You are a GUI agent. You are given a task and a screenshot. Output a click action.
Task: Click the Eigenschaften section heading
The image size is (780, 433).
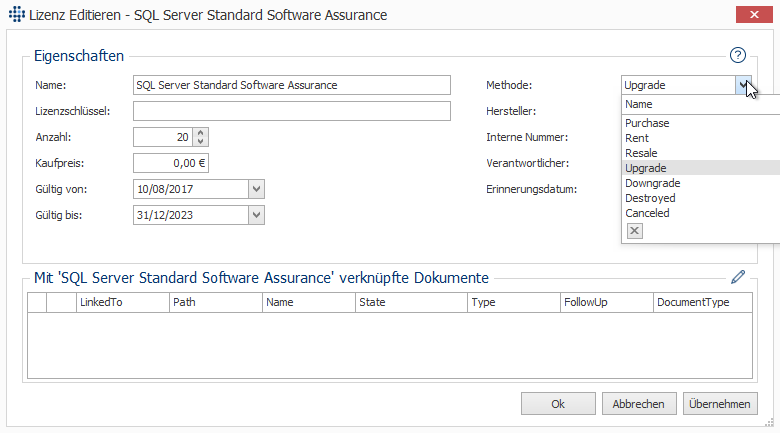(x=79, y=56)
